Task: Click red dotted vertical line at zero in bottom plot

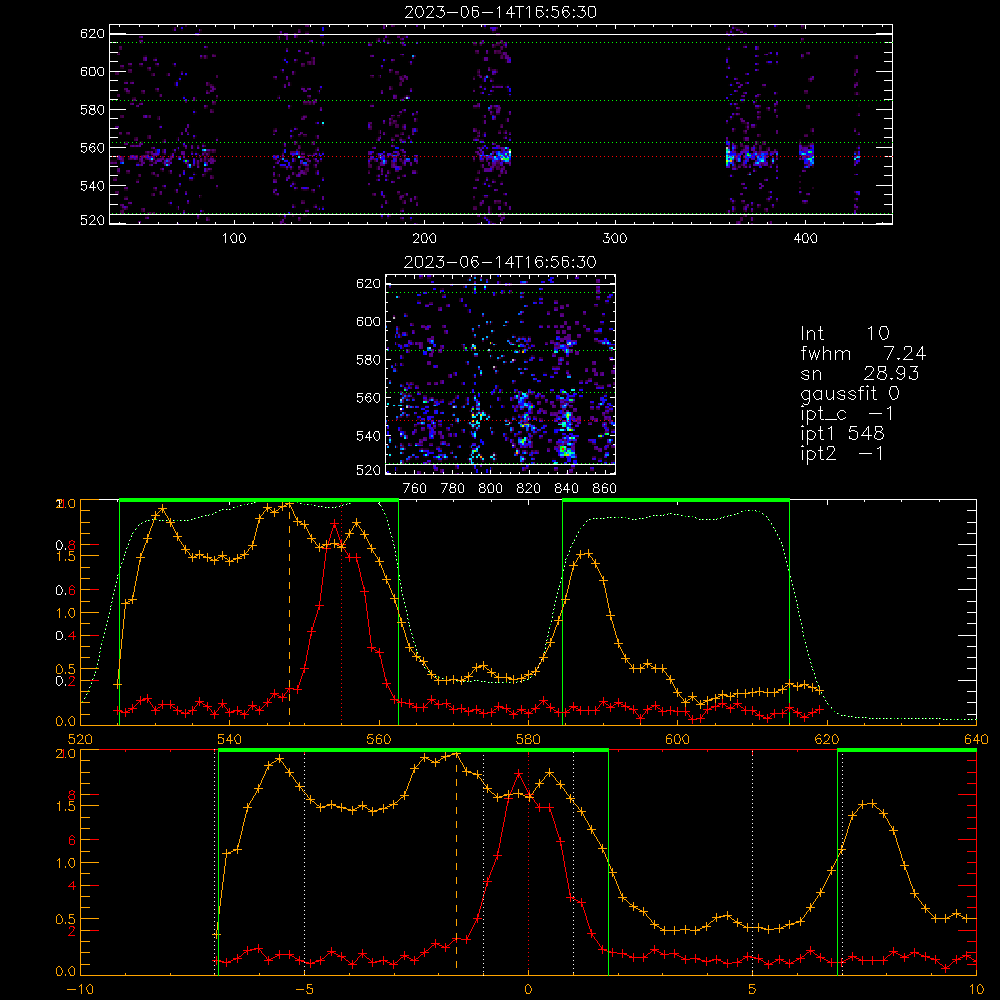Action: click(x=528, y=861)
